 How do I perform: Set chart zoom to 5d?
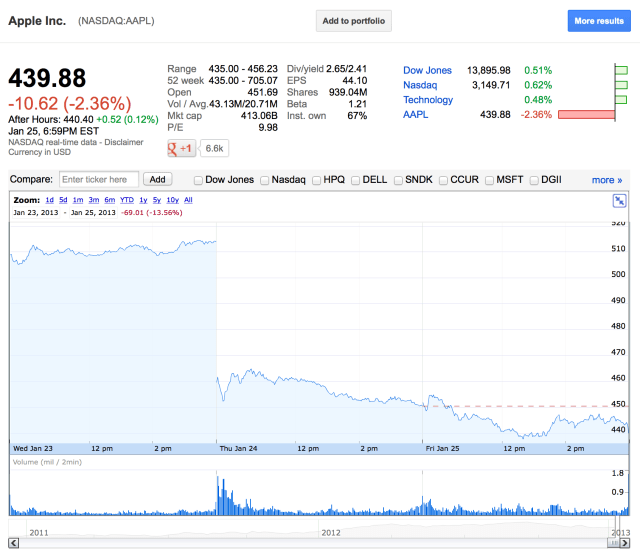[x=63, y=200]
